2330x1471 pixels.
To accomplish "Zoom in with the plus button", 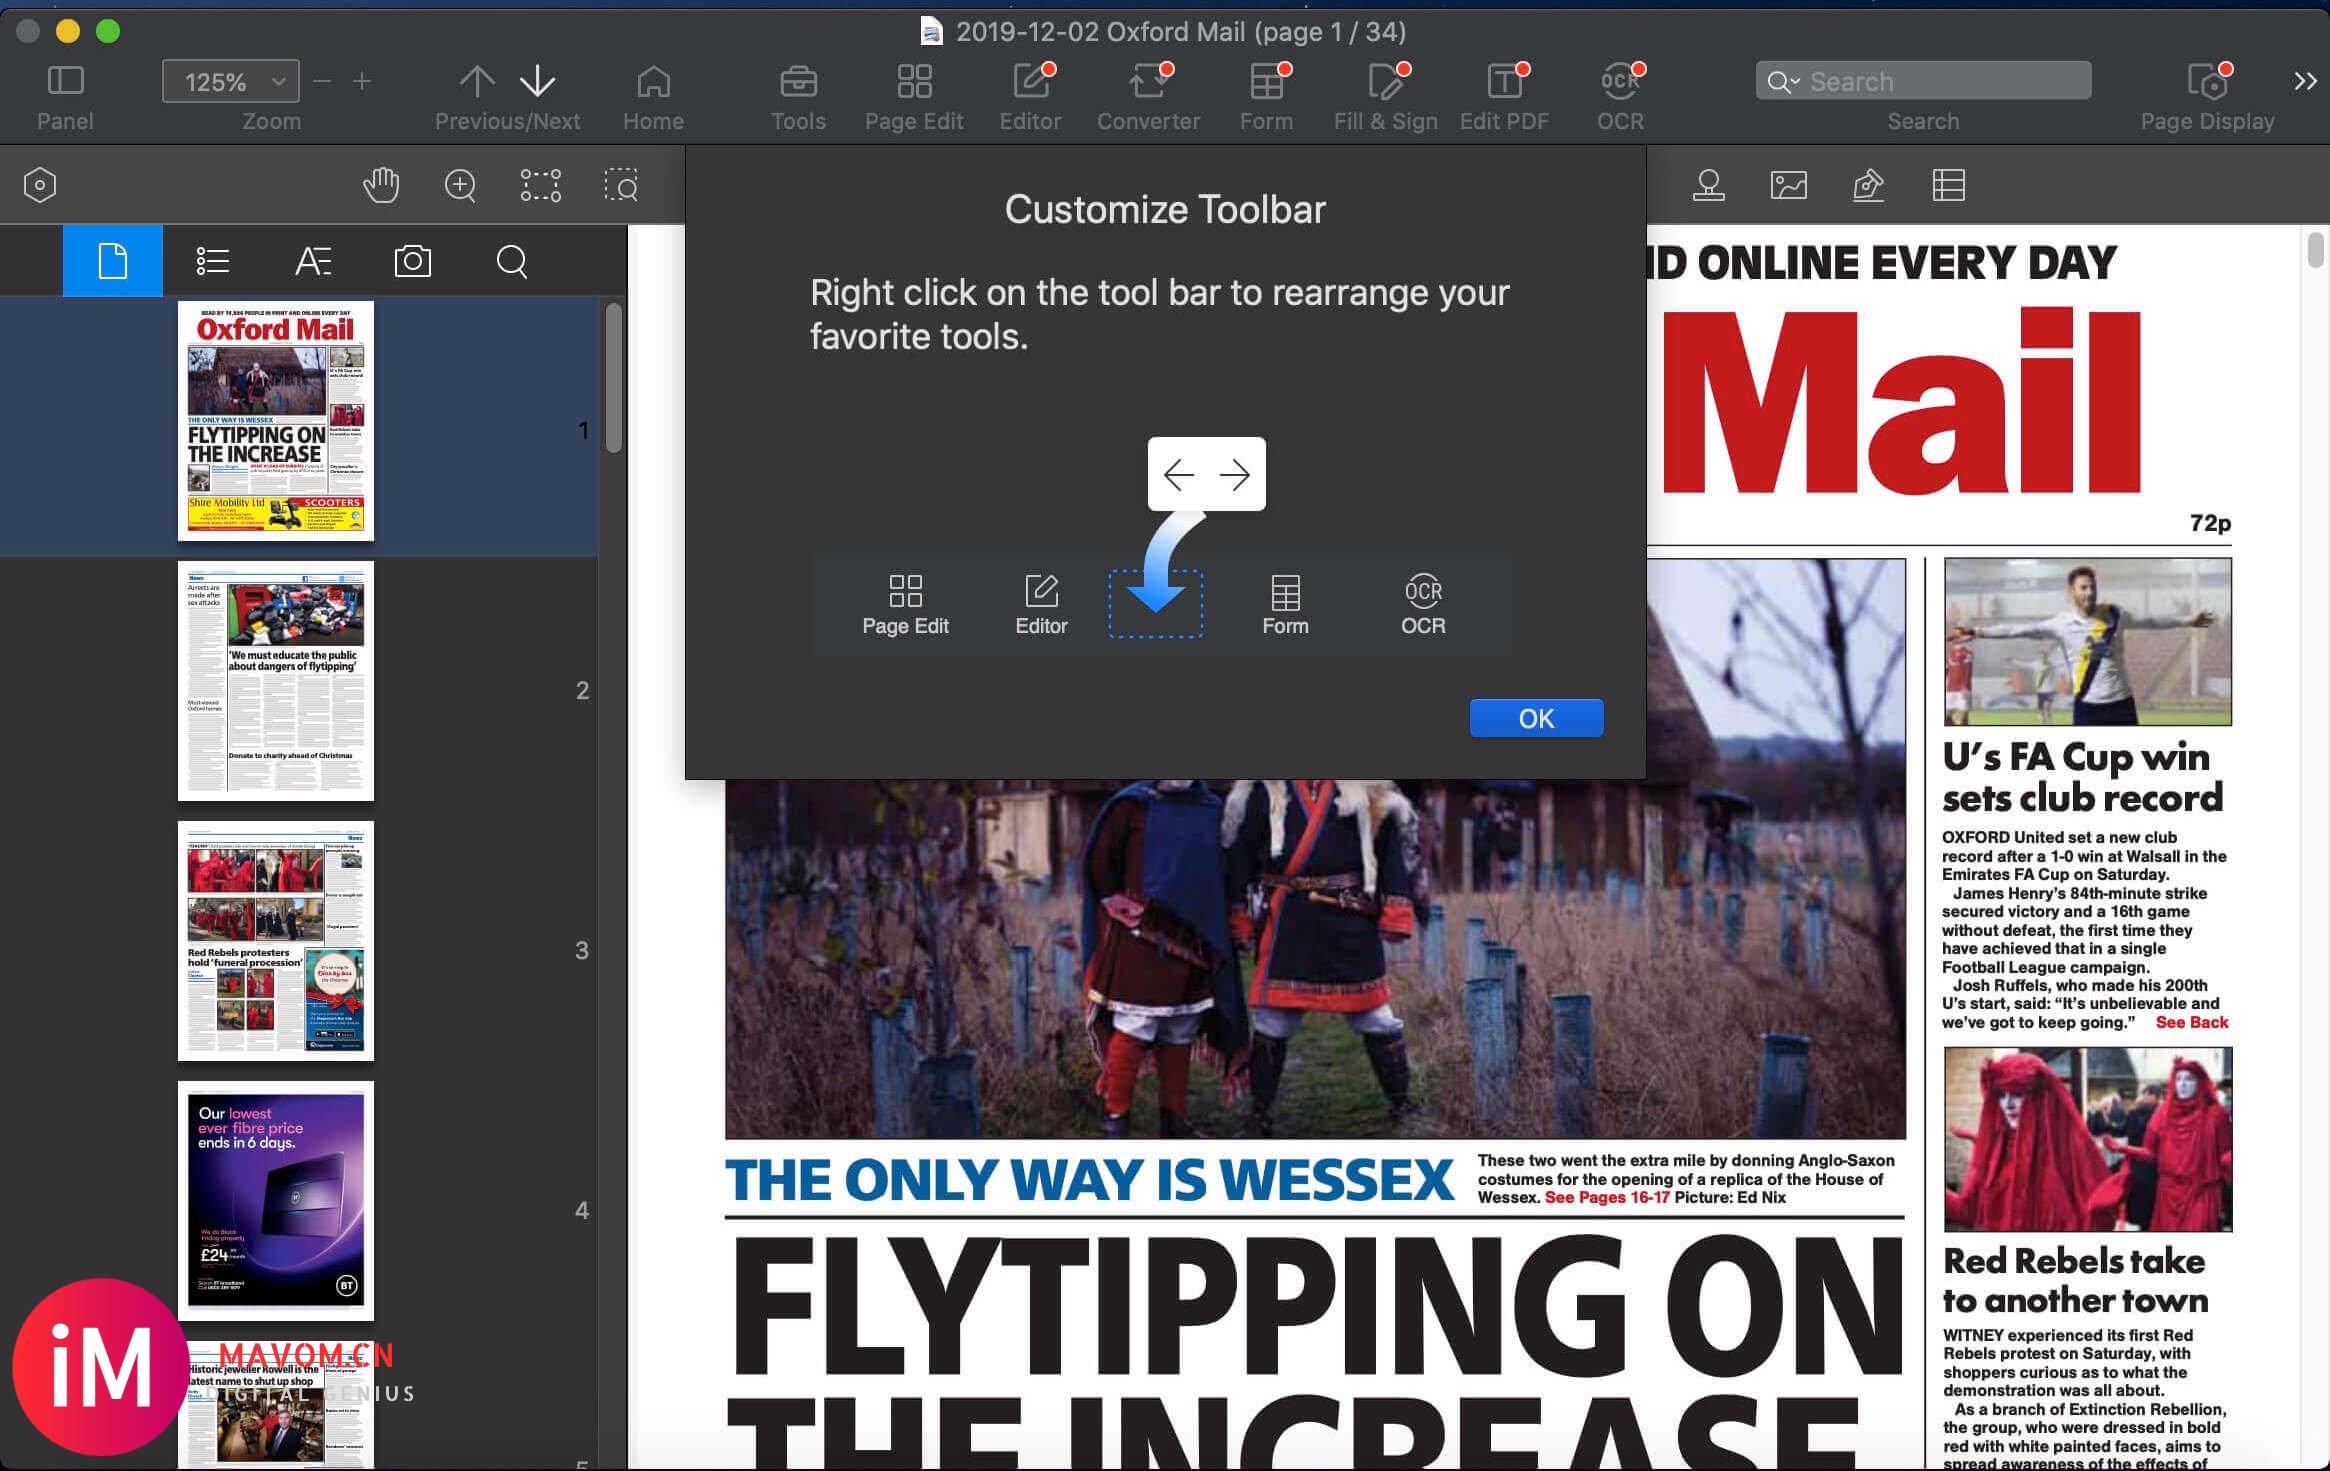I will point(362,81).
